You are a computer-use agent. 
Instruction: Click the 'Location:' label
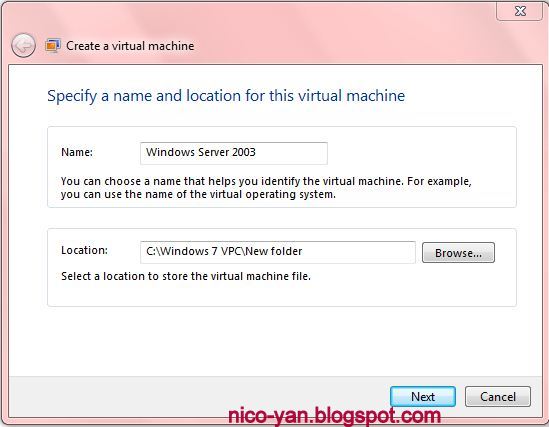(x=84, y=250)
